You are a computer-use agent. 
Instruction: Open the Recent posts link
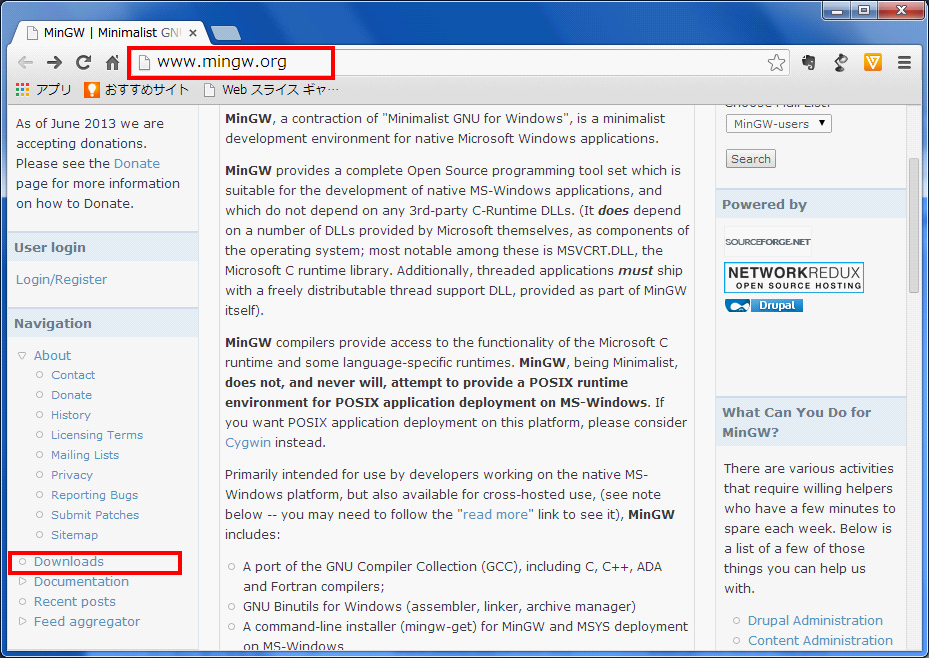point(75,602)
